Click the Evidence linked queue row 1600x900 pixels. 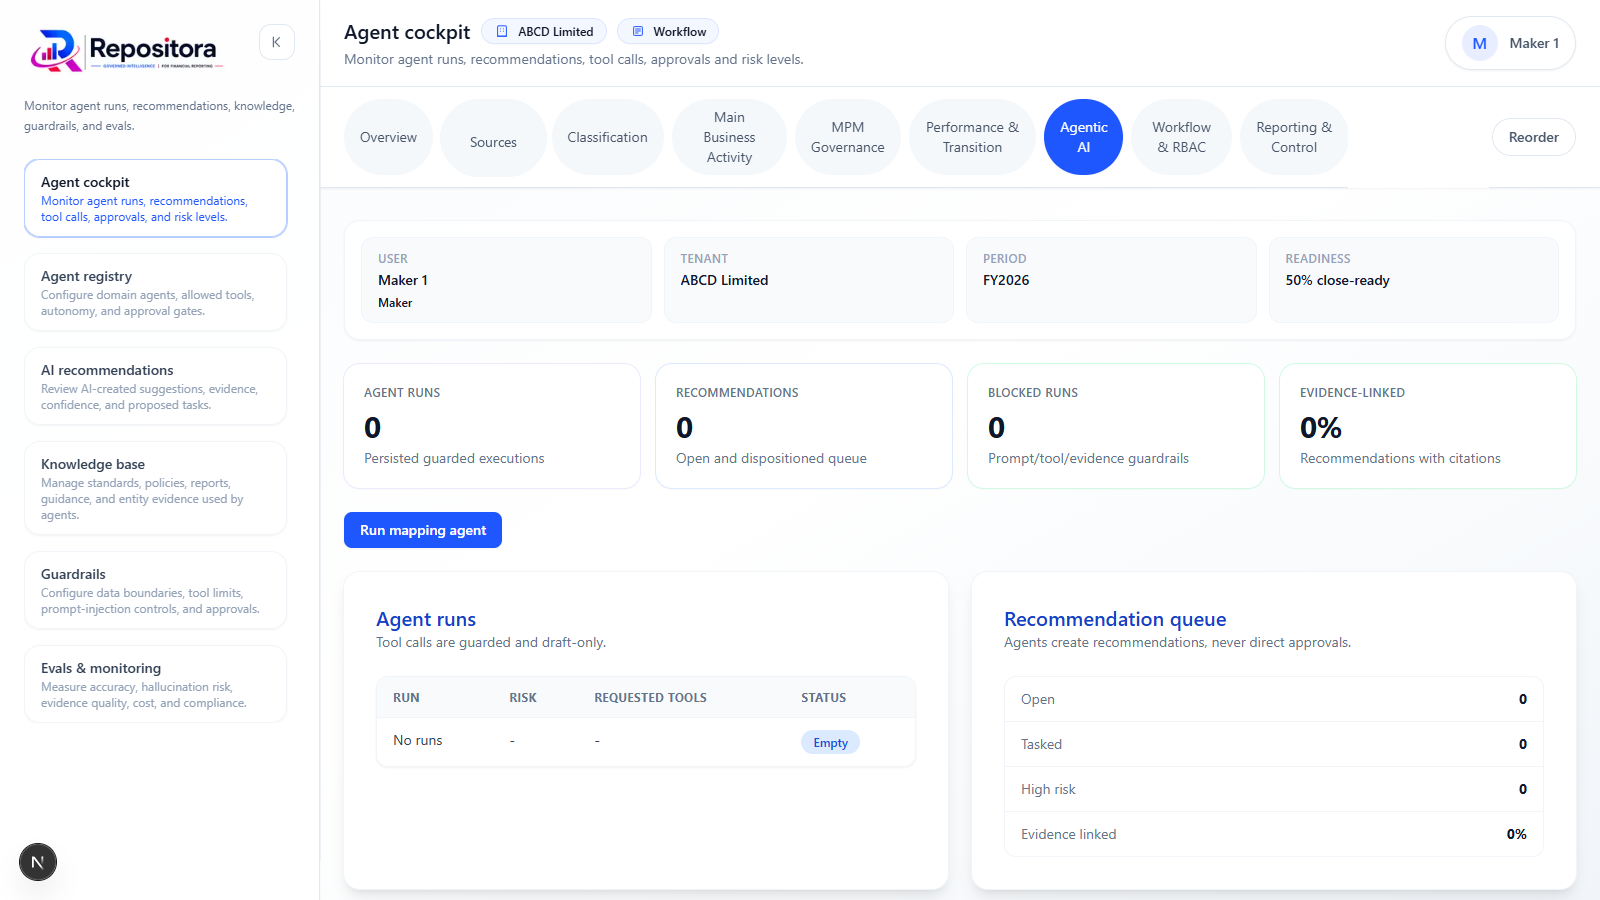point(1274,834)
